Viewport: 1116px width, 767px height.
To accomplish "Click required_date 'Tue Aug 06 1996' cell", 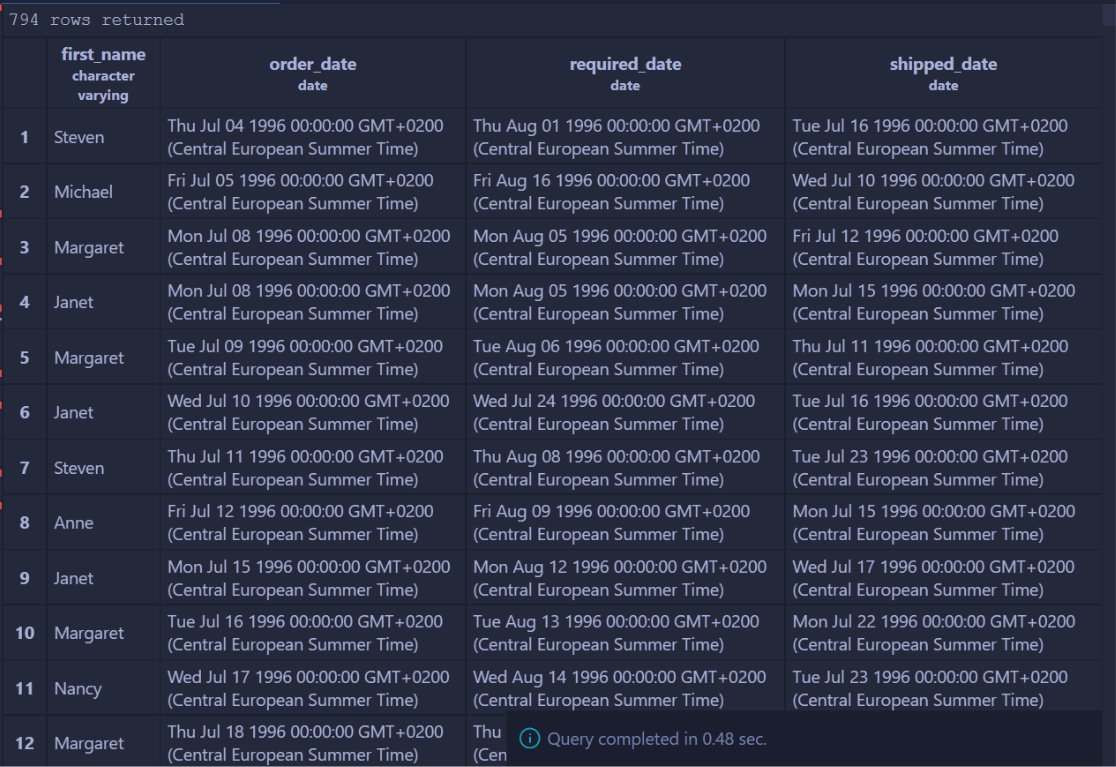I will (625, 357).
